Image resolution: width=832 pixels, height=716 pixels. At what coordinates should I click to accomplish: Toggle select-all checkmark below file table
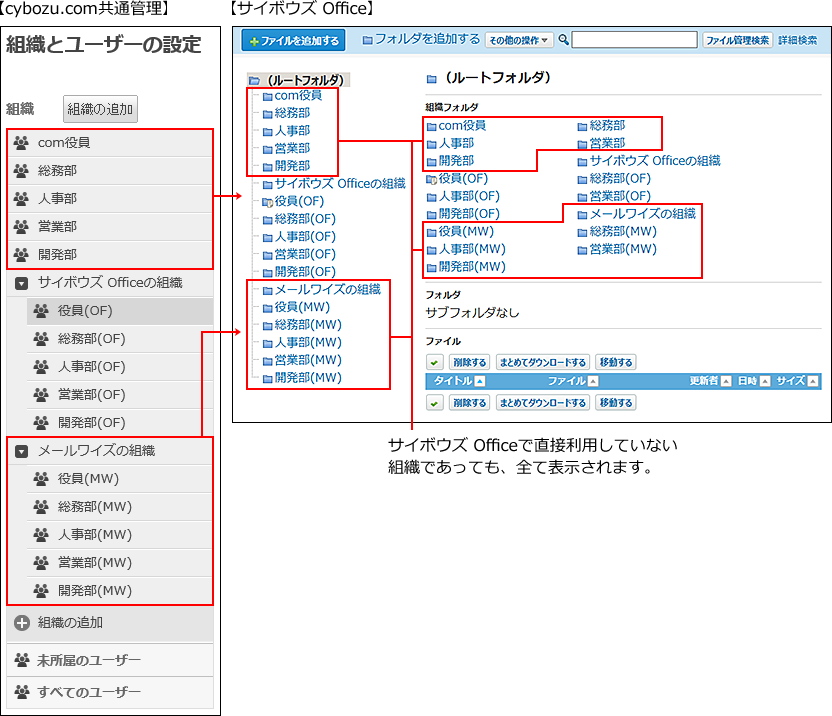(435, 403)
